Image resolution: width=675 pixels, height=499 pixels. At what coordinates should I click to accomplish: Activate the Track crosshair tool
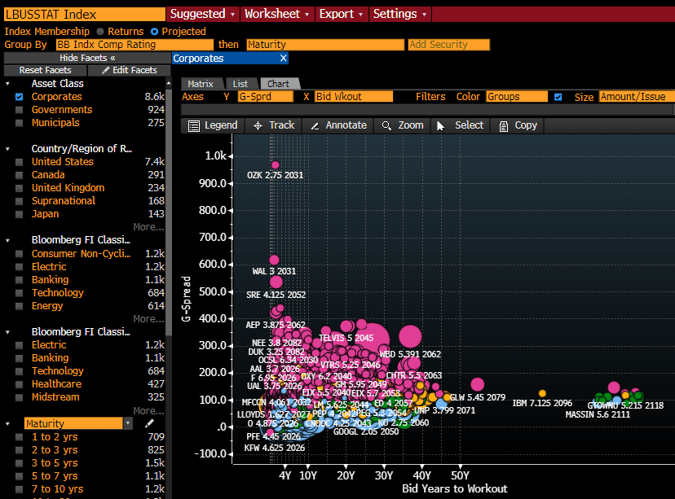[x=258, y=126]
